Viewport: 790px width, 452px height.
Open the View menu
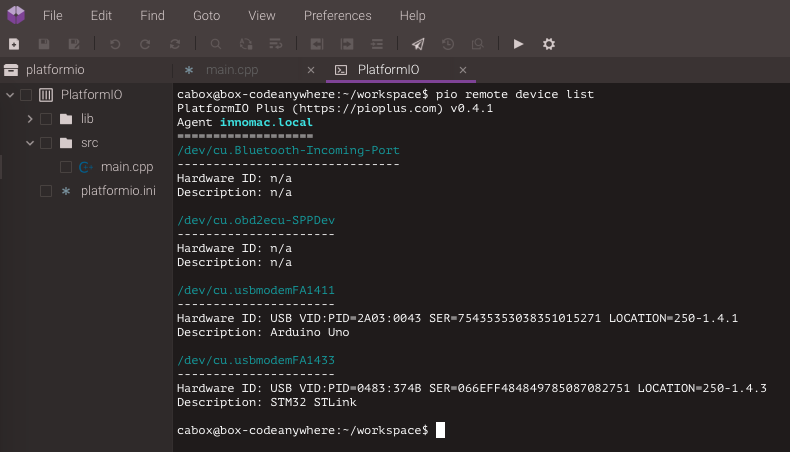[261, 16]
